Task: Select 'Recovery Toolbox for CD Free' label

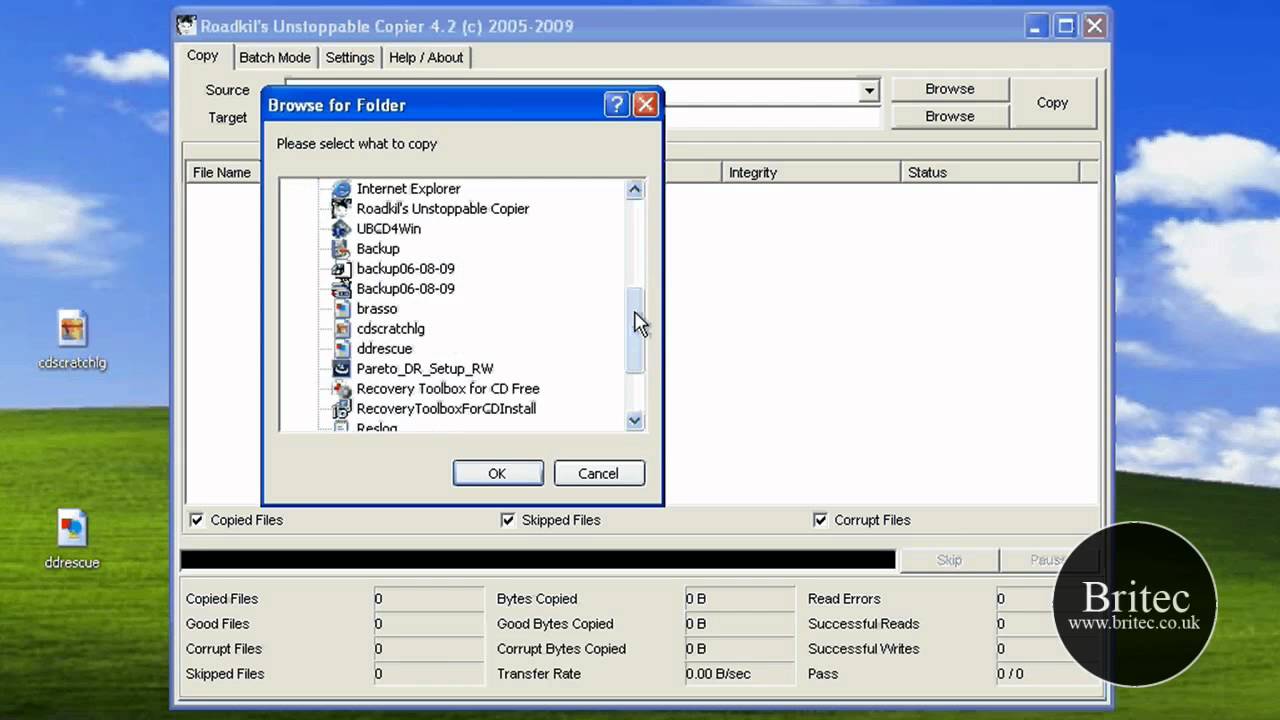Action: tap(448, 388)
